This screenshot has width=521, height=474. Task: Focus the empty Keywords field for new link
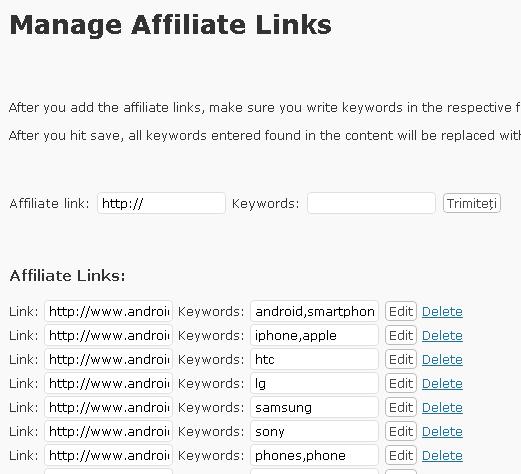[371, 203]
